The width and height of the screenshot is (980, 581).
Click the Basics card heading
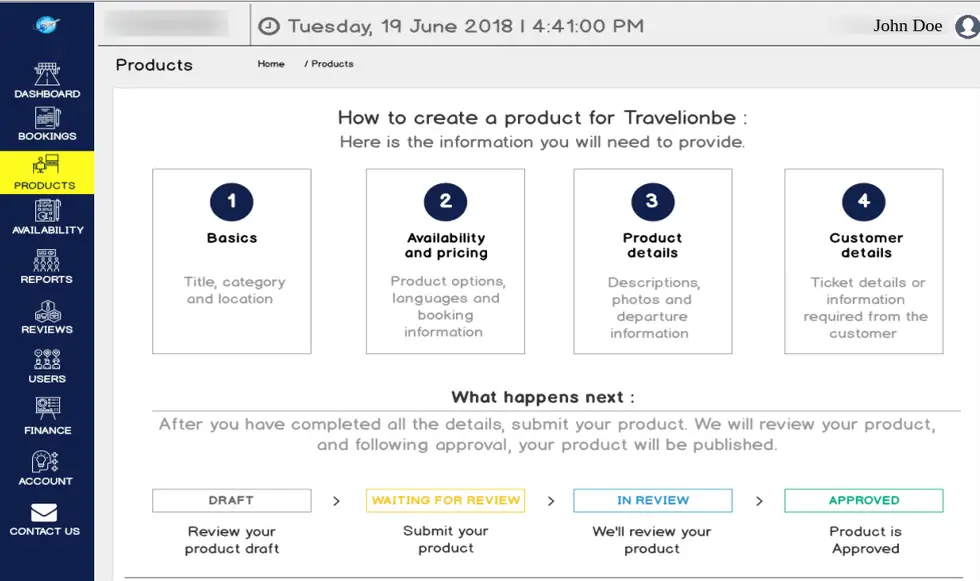click(x=232, y=238)
